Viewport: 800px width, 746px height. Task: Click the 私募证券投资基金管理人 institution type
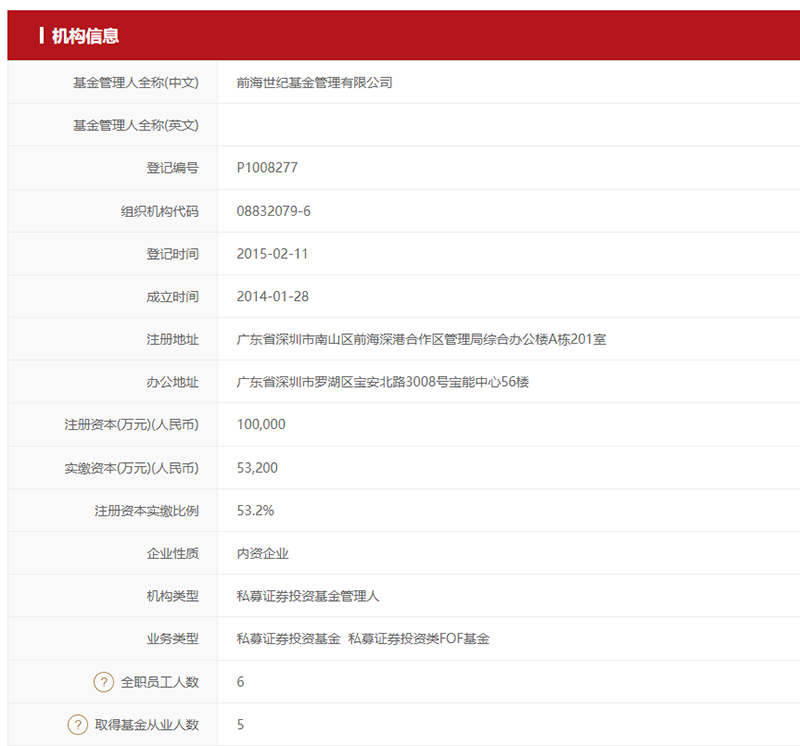point(308,596)
